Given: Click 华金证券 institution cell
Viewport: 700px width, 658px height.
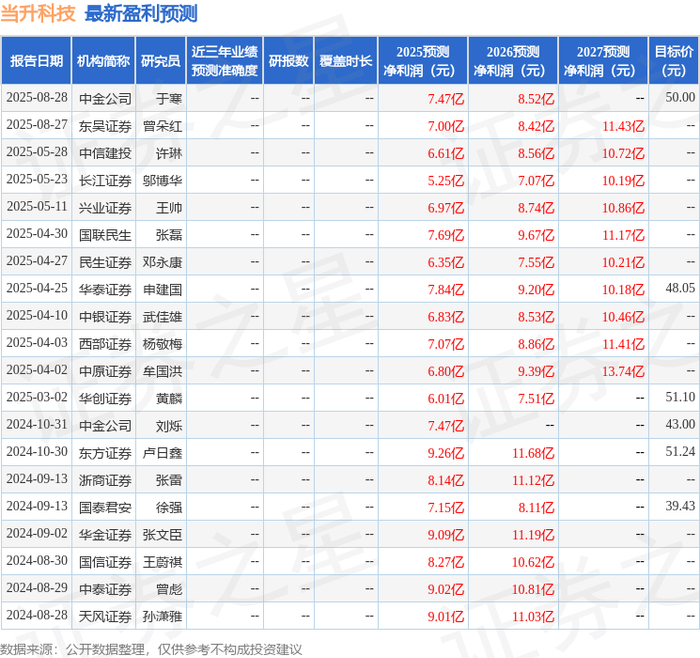Looking at the screenshot, I should [105, 535].
